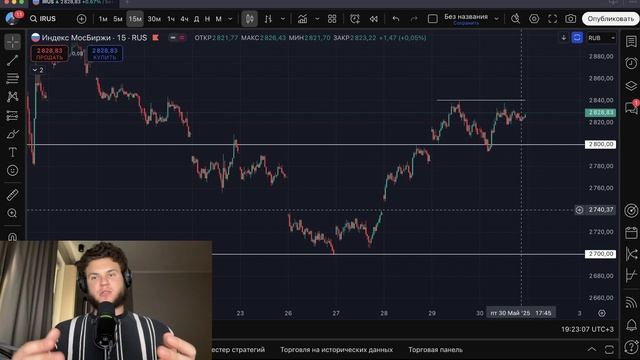Select the 5м timeframe
640x360 pixels.
point(118,19)
